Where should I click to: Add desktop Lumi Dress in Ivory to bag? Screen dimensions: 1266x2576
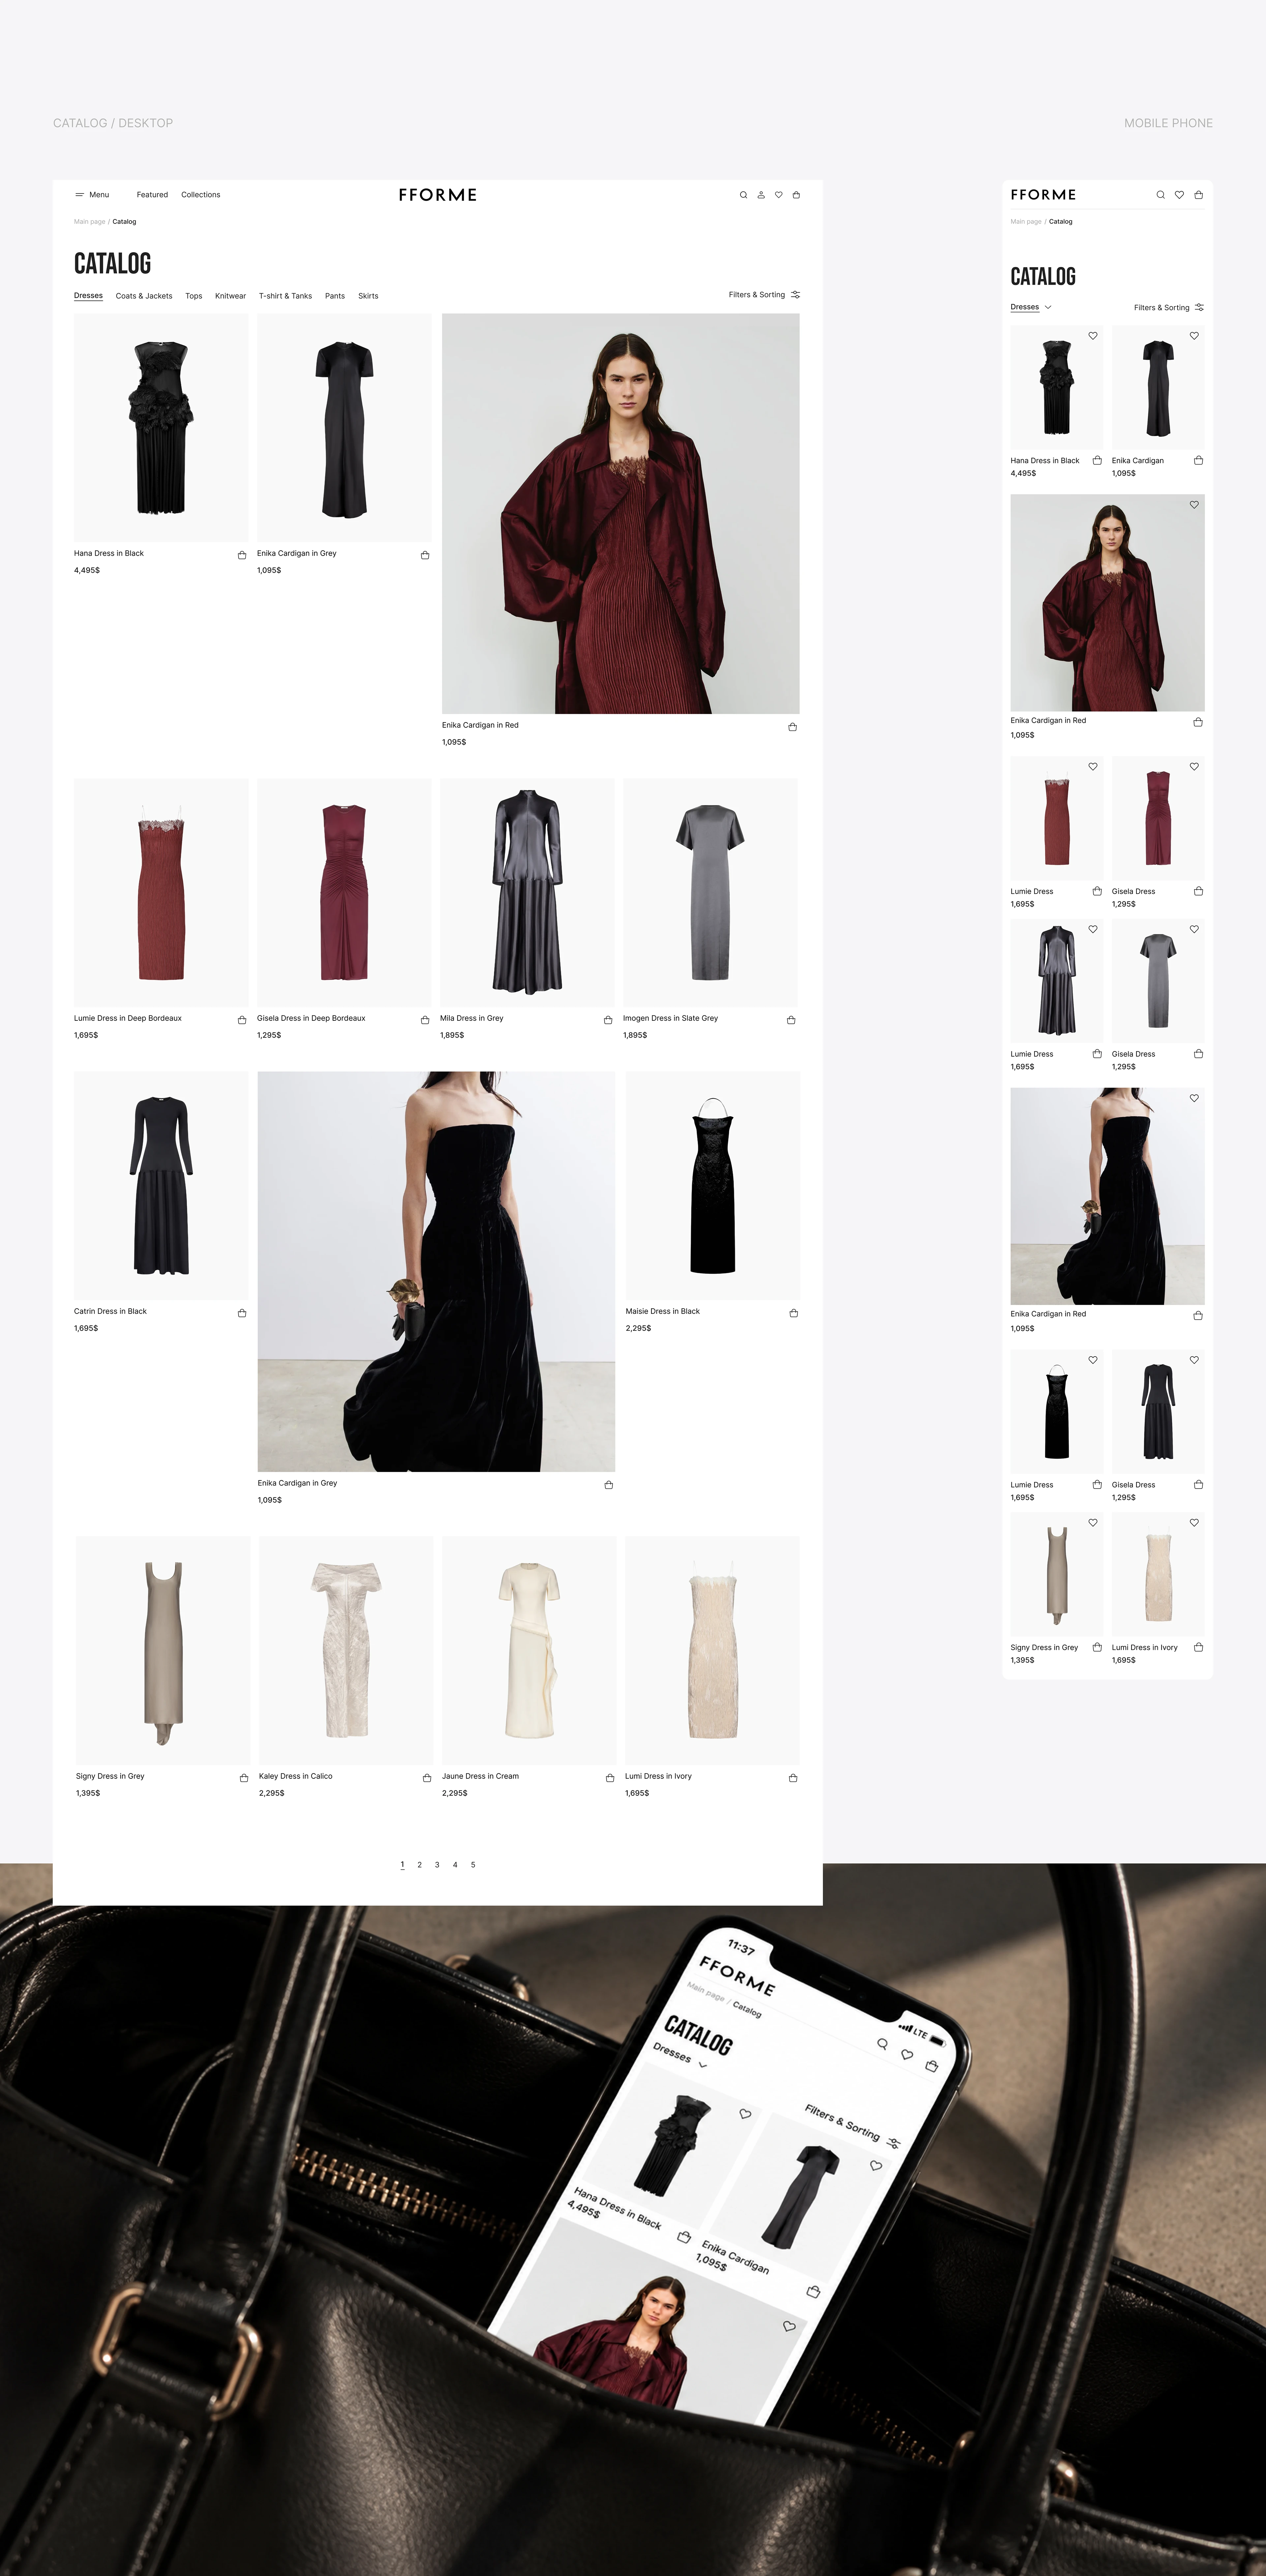tap(793, 1778)
